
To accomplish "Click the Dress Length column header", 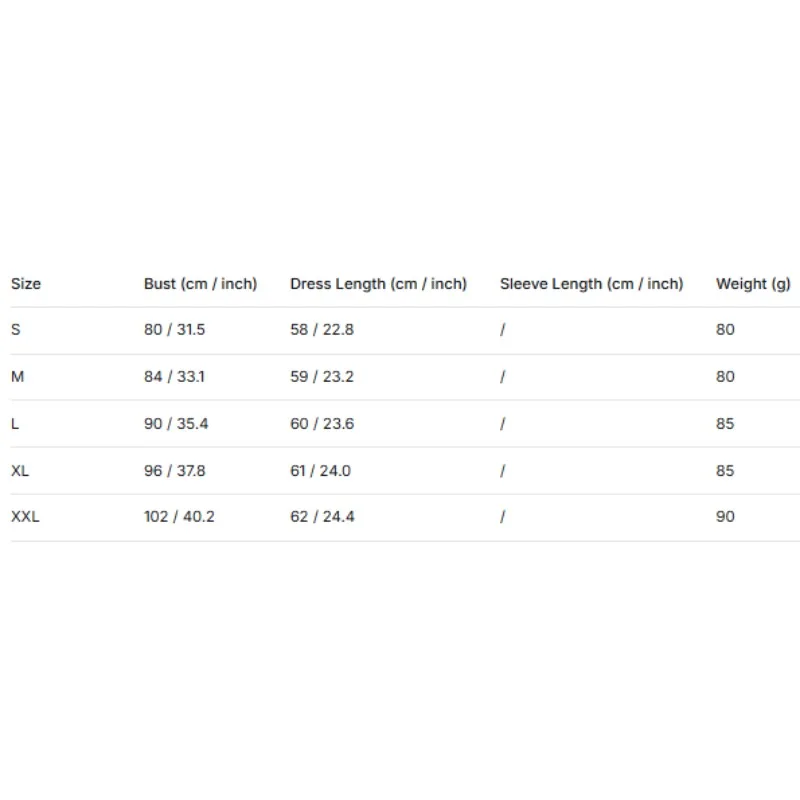I will pyautogui.click(x=379, y=284).
